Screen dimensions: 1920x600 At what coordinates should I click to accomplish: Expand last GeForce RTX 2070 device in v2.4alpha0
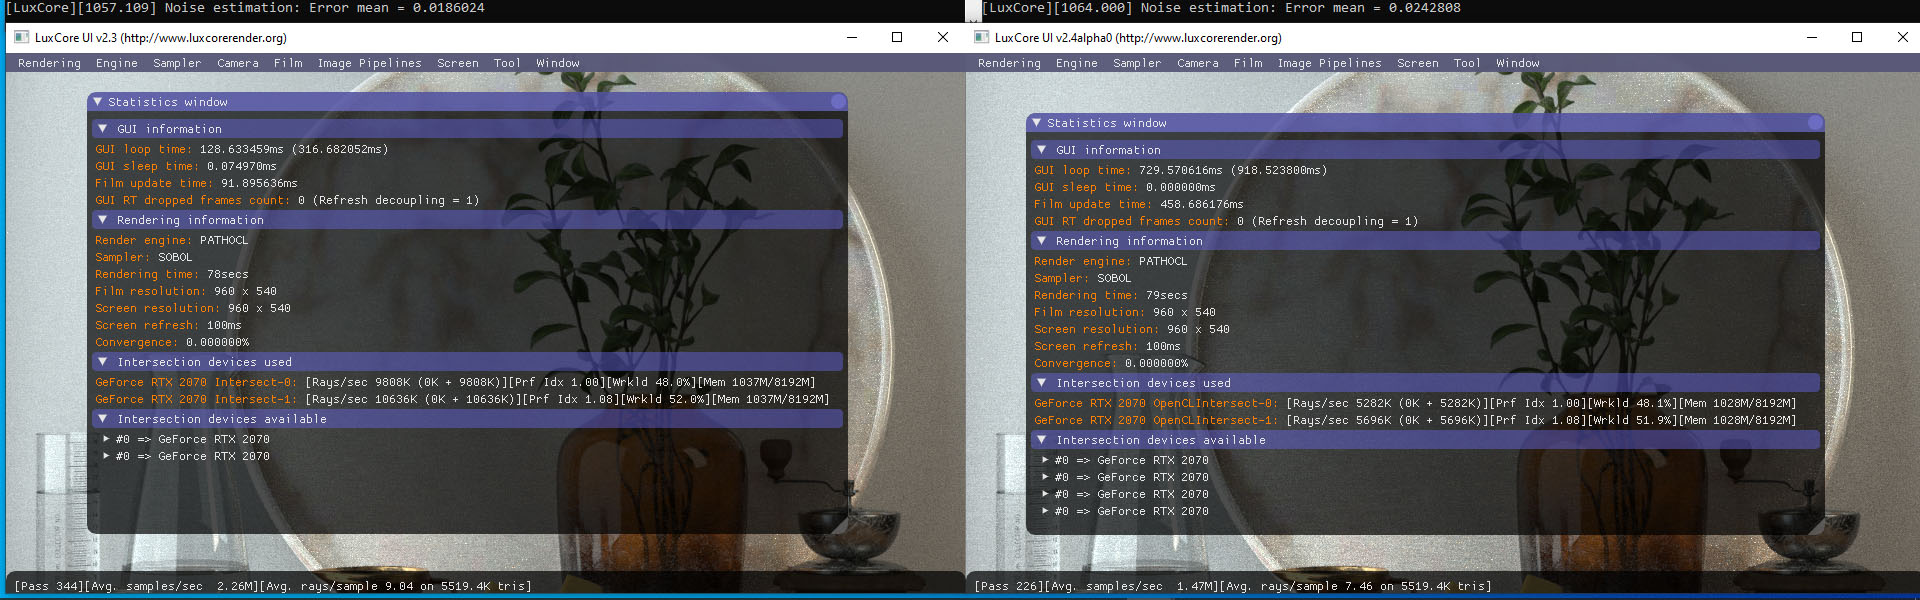(1045, 511)
